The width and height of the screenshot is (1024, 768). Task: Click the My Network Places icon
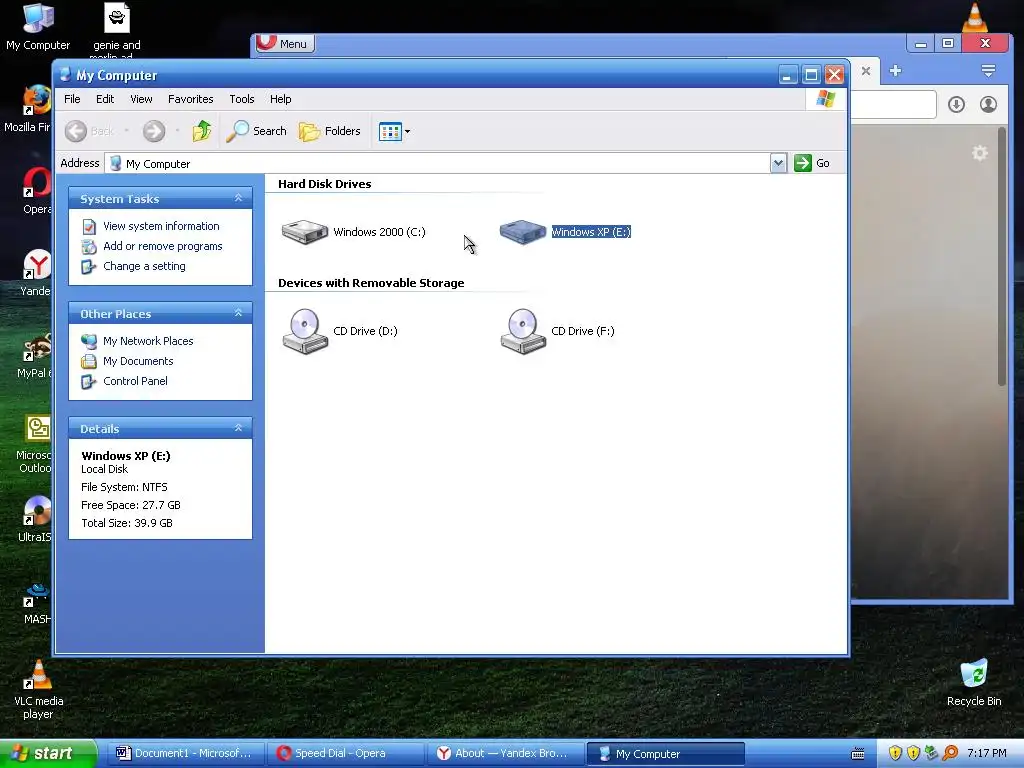point(89,341)
